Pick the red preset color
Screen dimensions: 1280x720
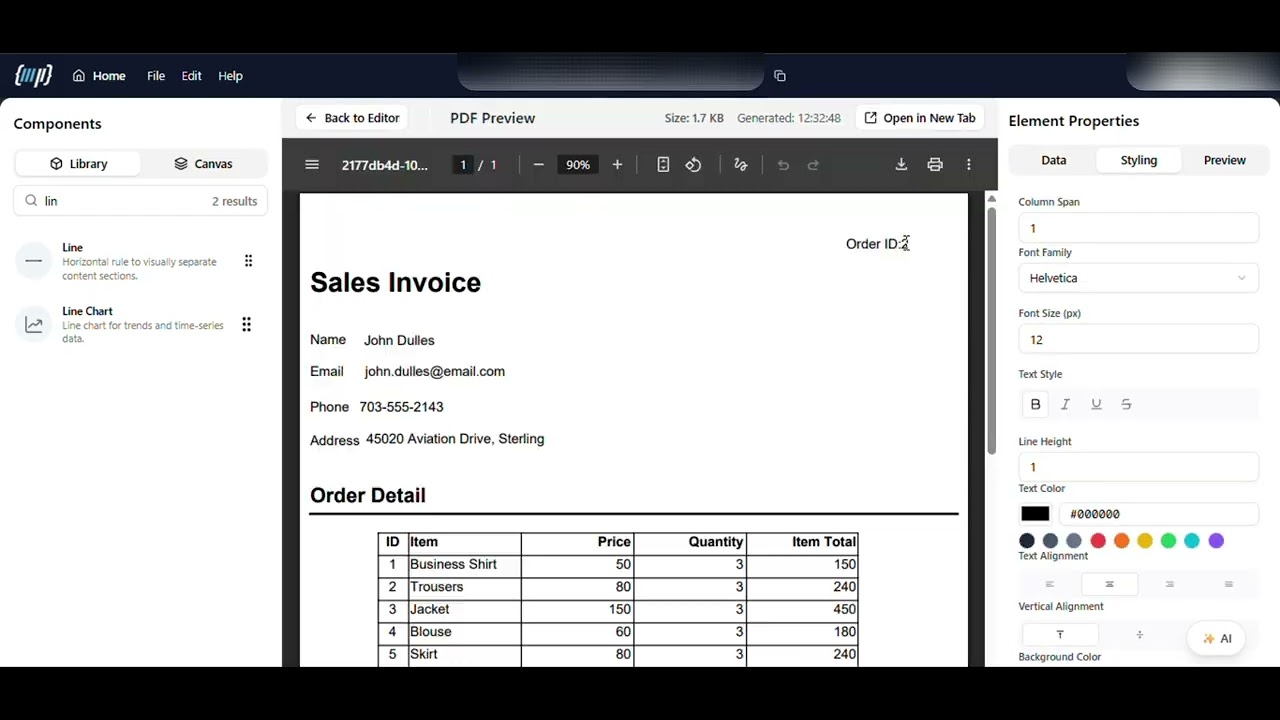pos(1098,541)
